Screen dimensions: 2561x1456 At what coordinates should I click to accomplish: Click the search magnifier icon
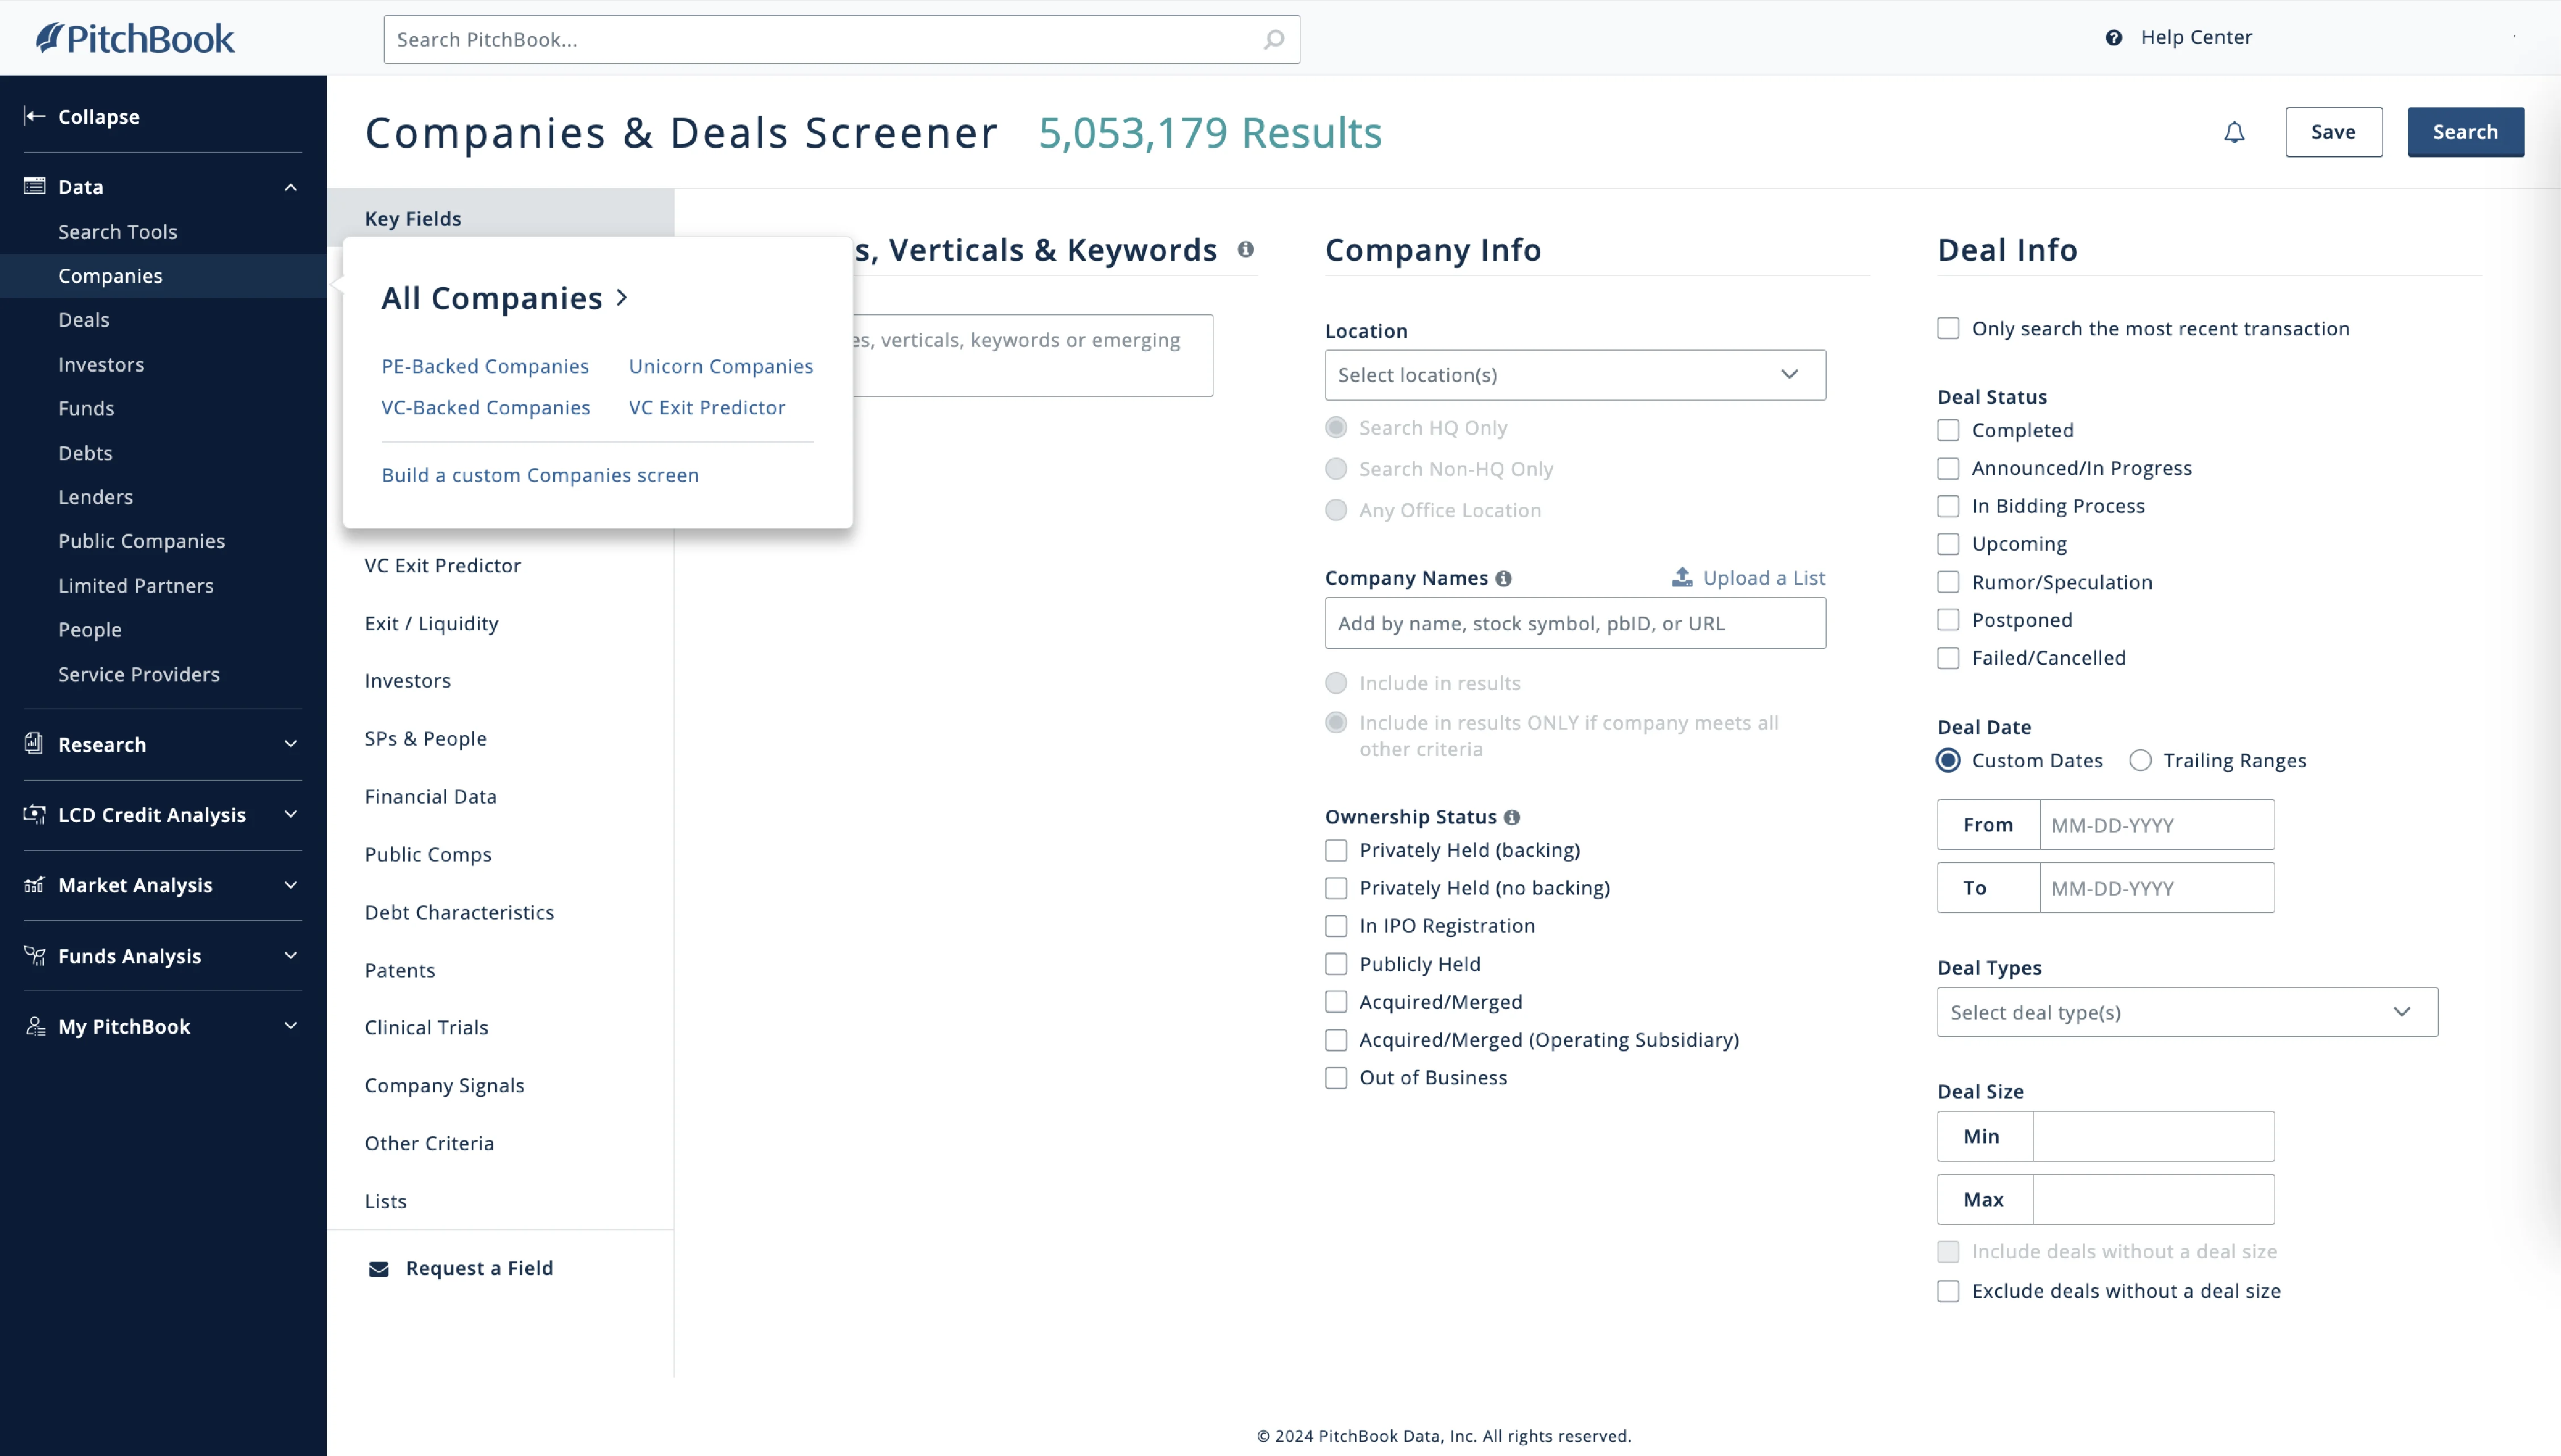pyautogui.click(x=1273, y=39)
